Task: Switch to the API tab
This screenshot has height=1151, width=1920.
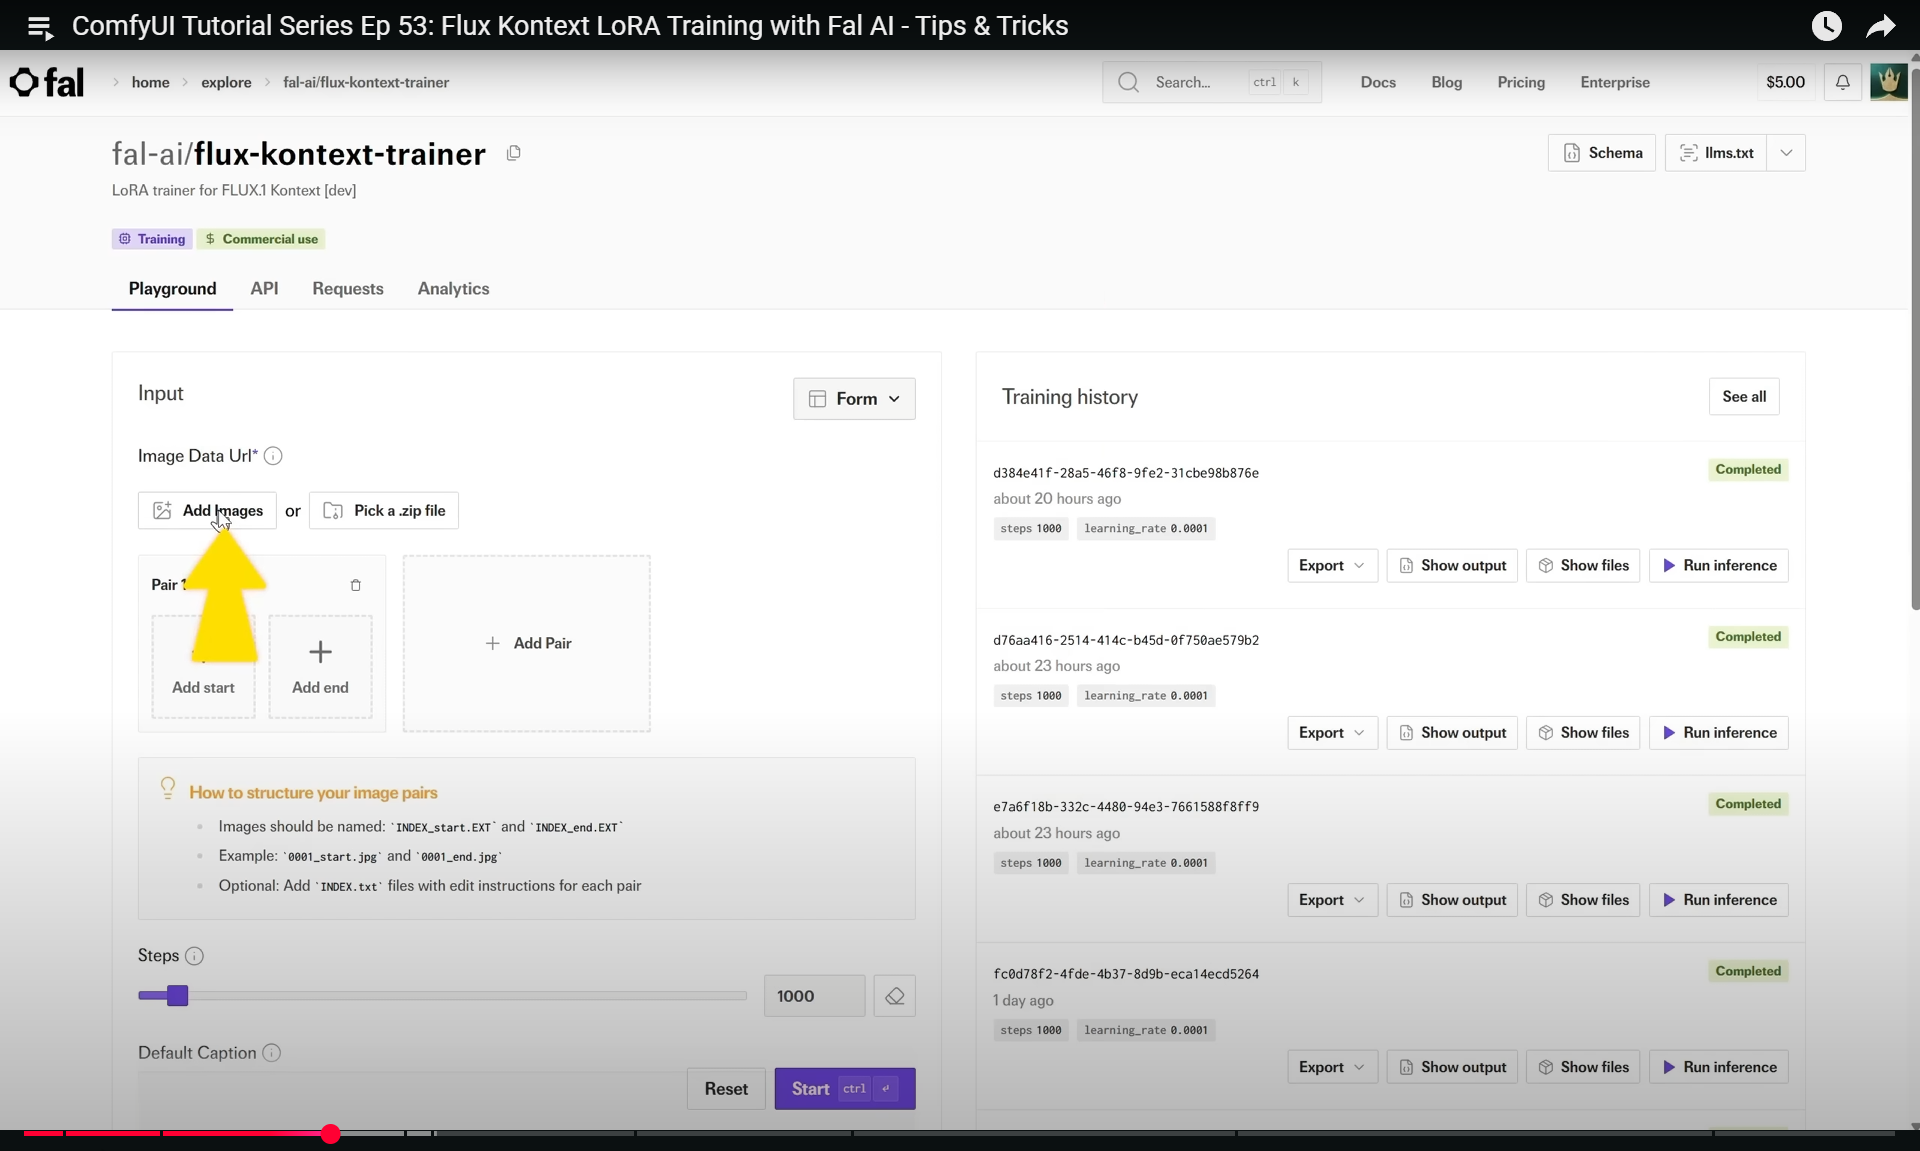Action: 264,289
